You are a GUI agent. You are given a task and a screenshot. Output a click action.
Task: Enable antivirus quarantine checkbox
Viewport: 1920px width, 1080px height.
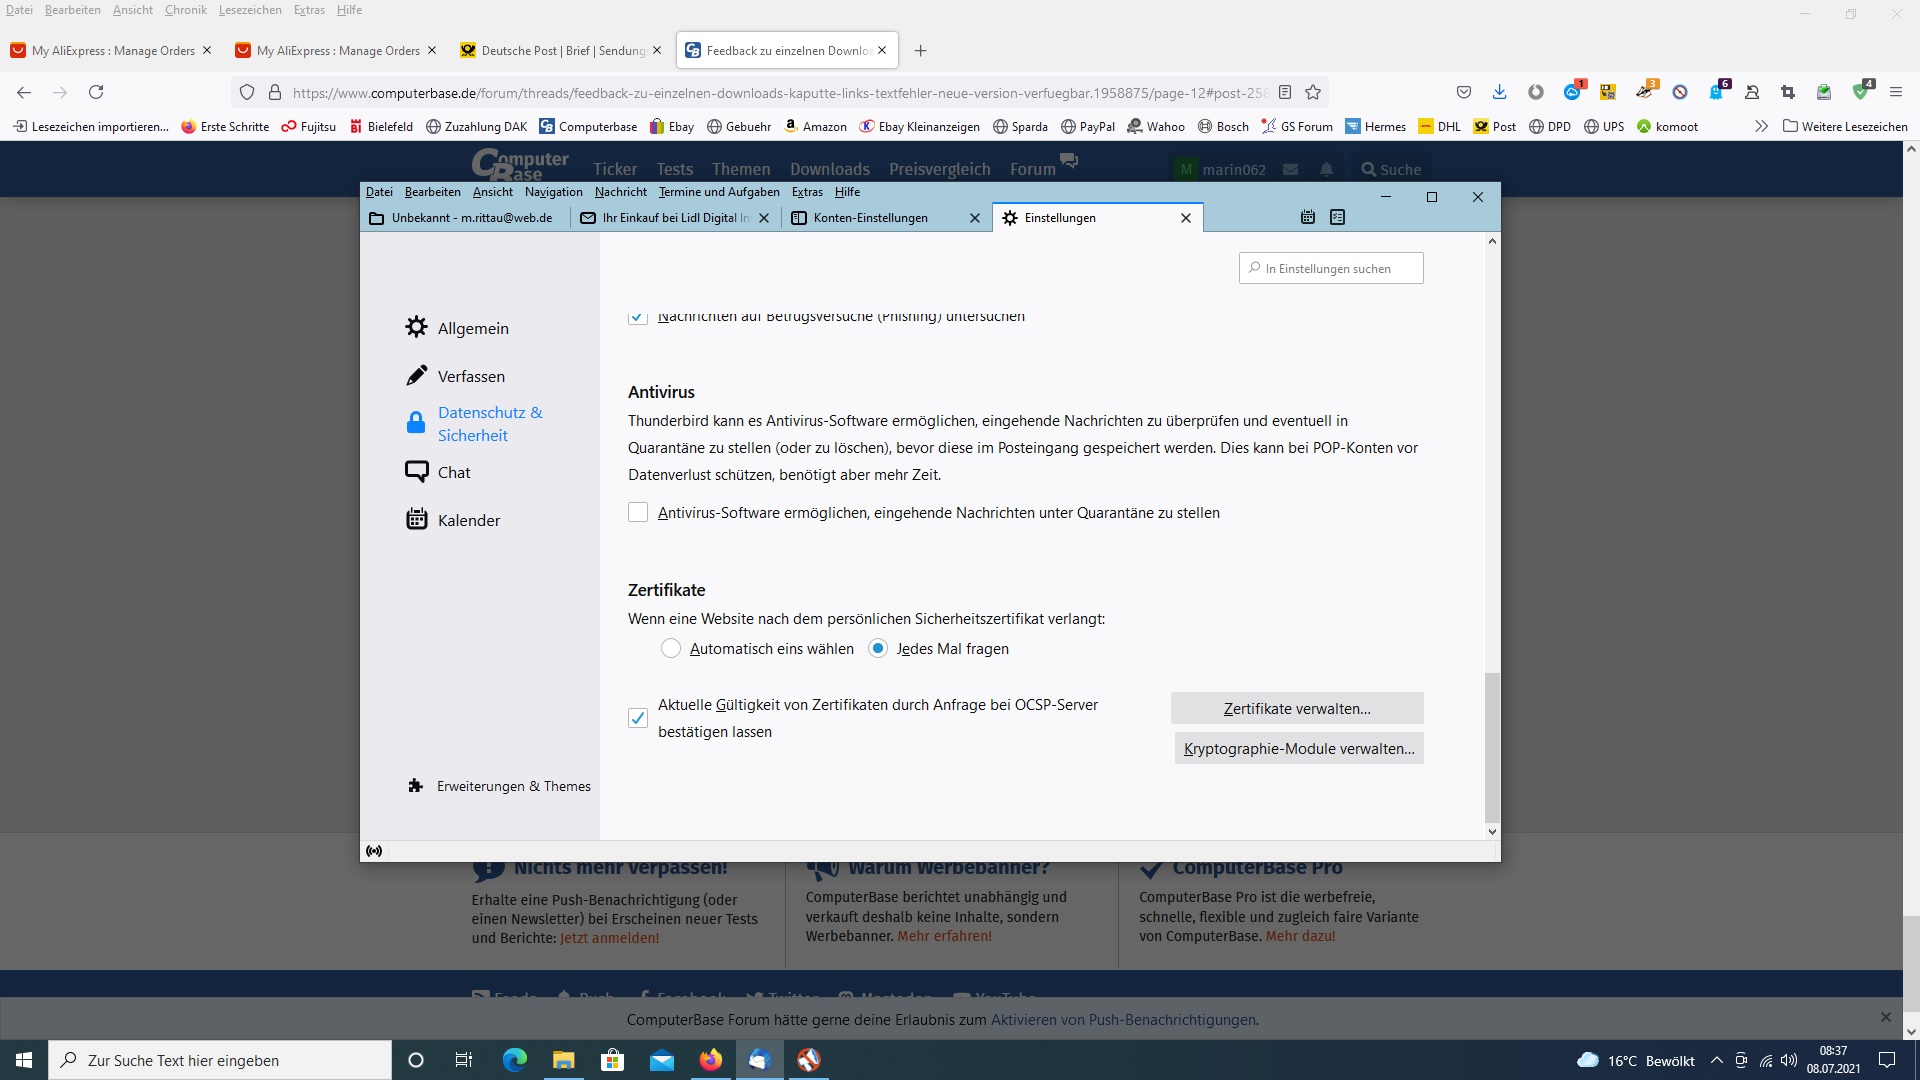coord(638,513)
